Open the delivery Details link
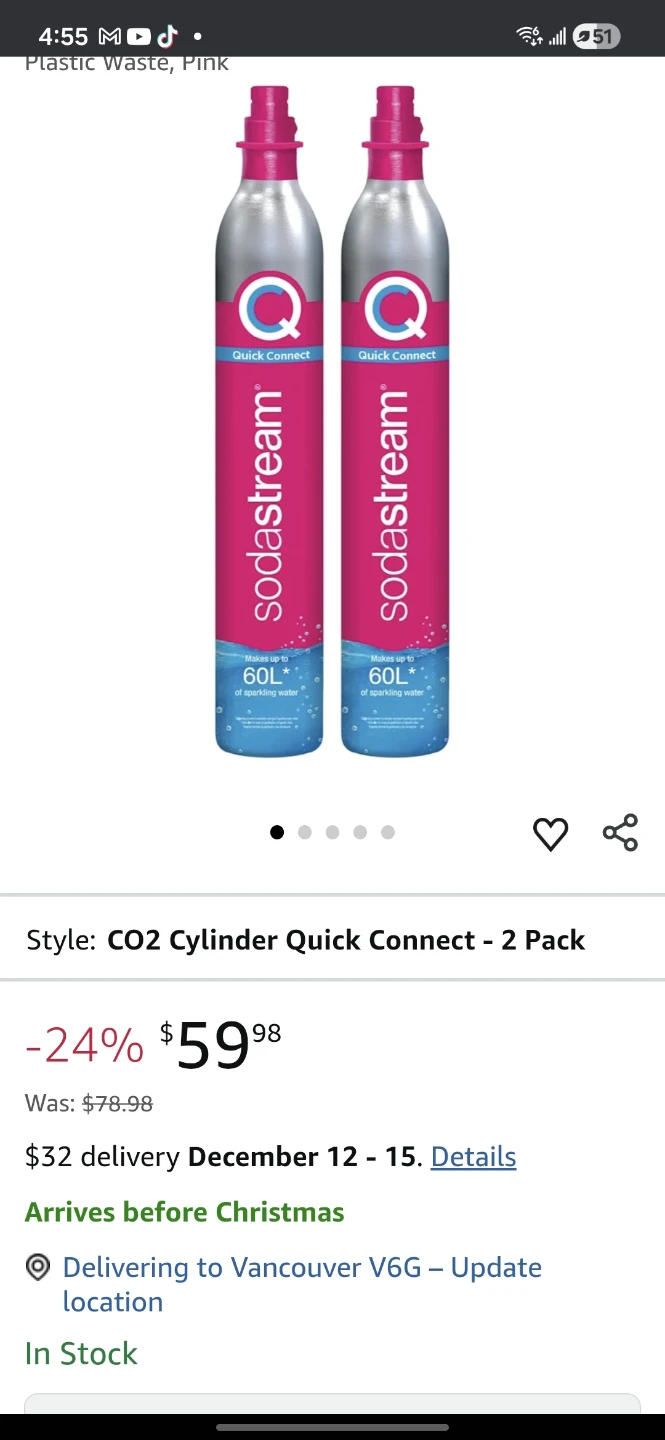The width and height of the screenshot is (665, 1440). pyautogui.click(x=473, y=1157)
